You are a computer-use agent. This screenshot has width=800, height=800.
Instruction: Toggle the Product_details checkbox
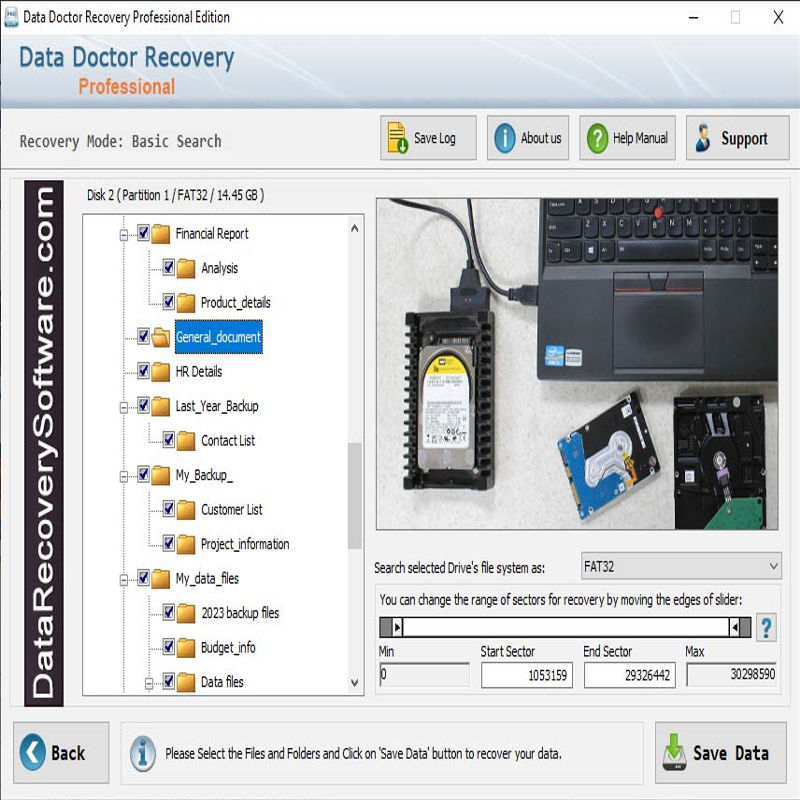169,302
